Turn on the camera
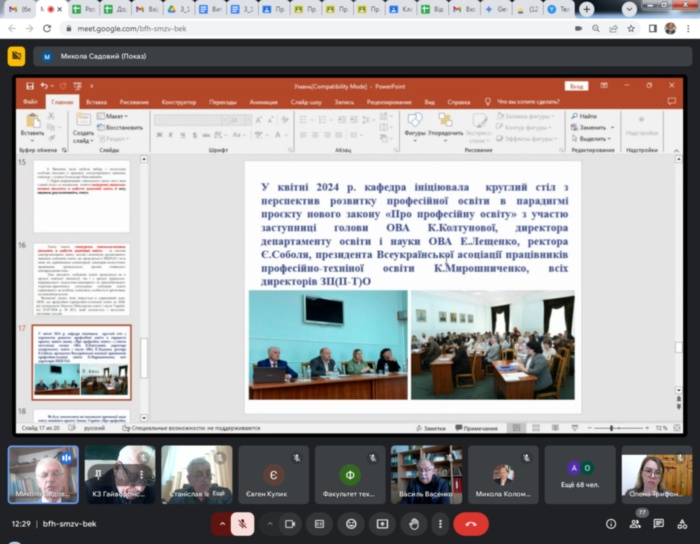700x544 pixels. pos(290,523)
